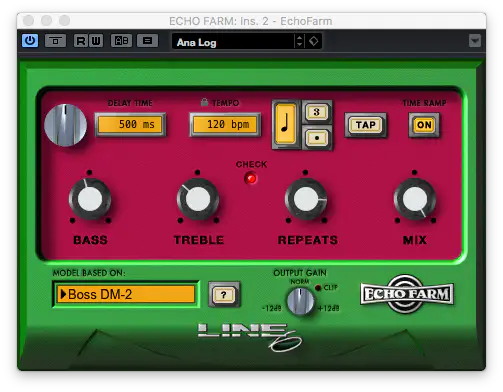Image resolution: width=503 pixels, height=392 pixels.
Task: Select the quarter note subdivision button
Action: click(x=285, y=124)
